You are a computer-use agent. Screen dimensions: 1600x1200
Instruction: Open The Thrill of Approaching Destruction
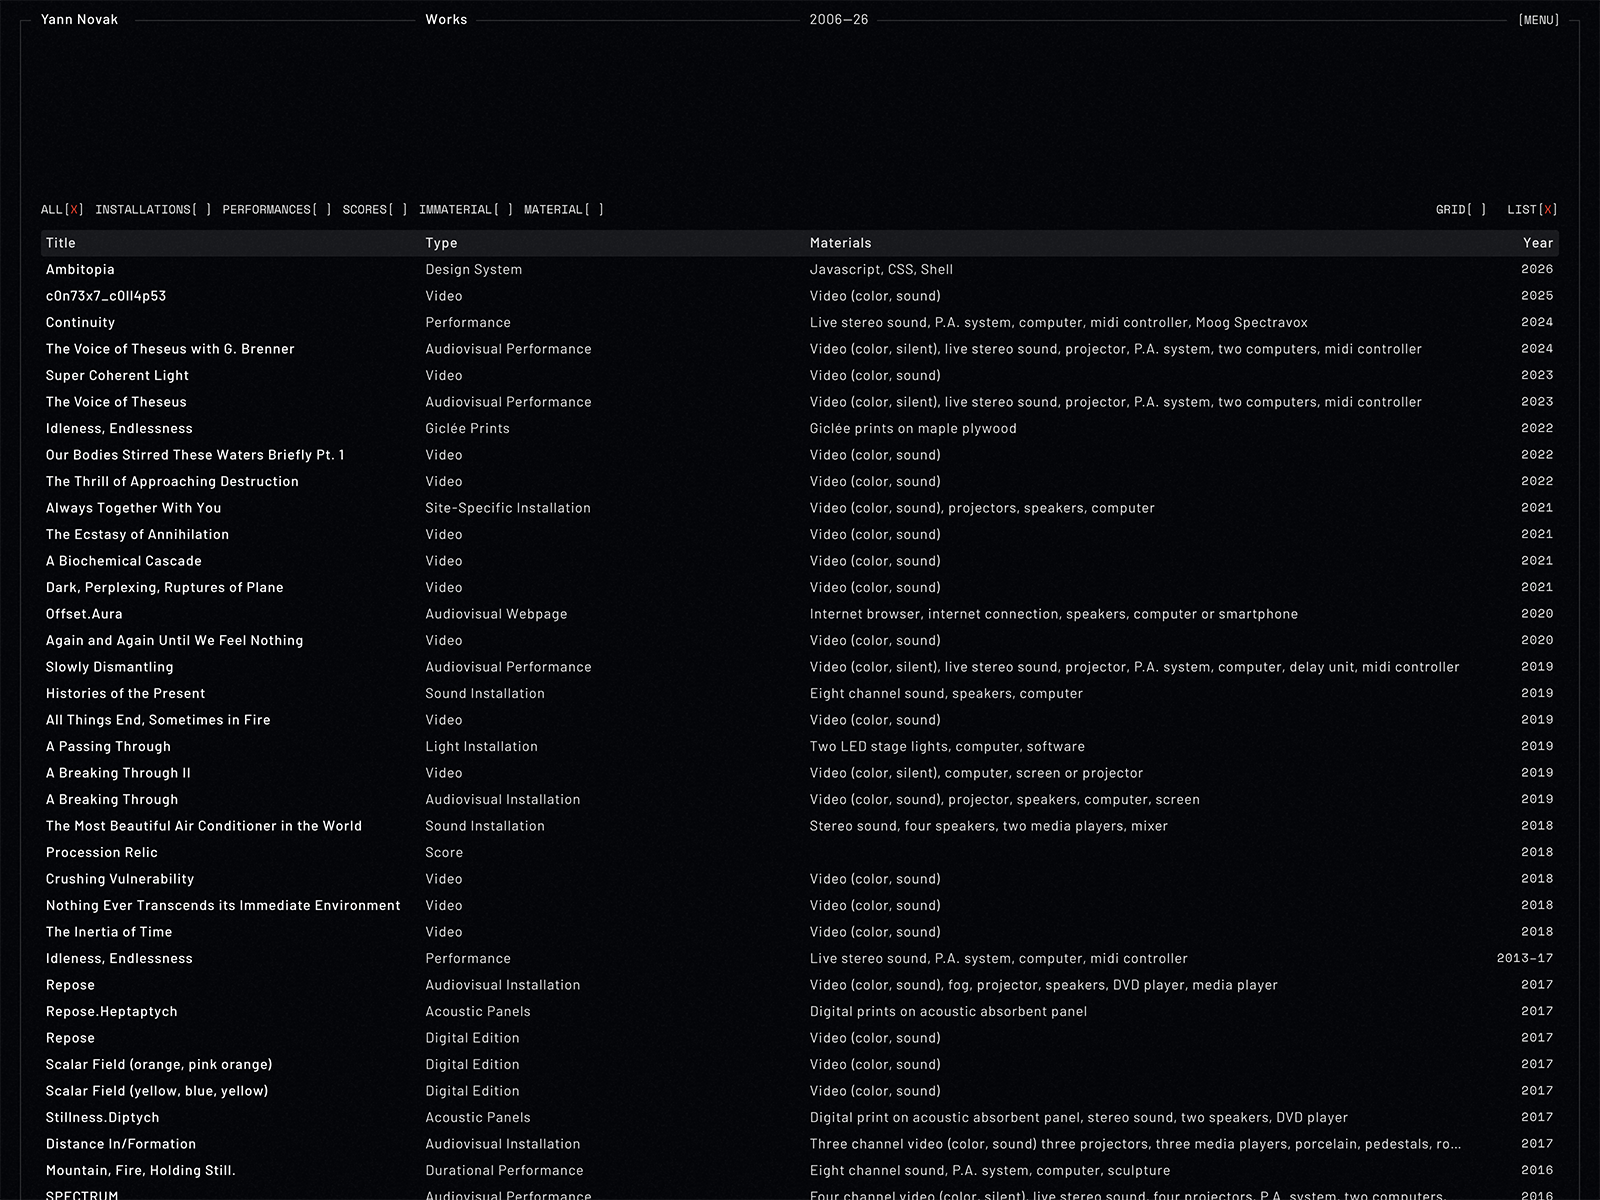point(172,482)
